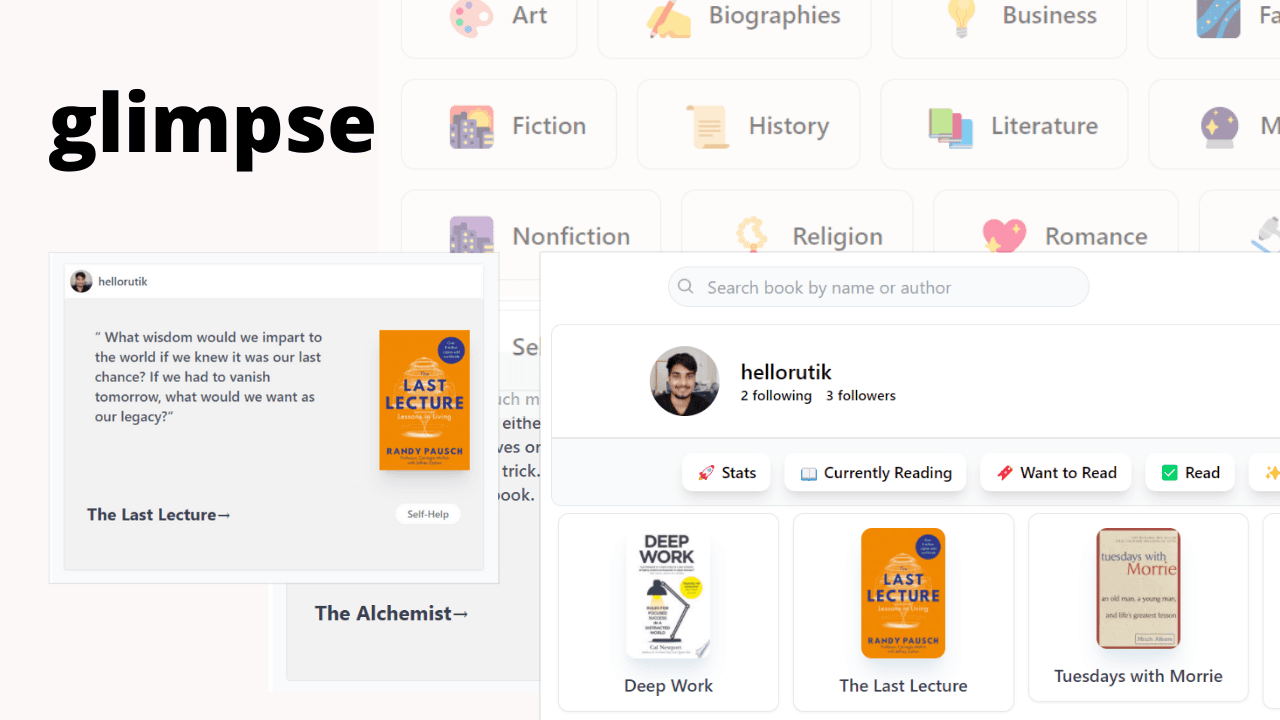Click the Business lightbulb icon

961,17
